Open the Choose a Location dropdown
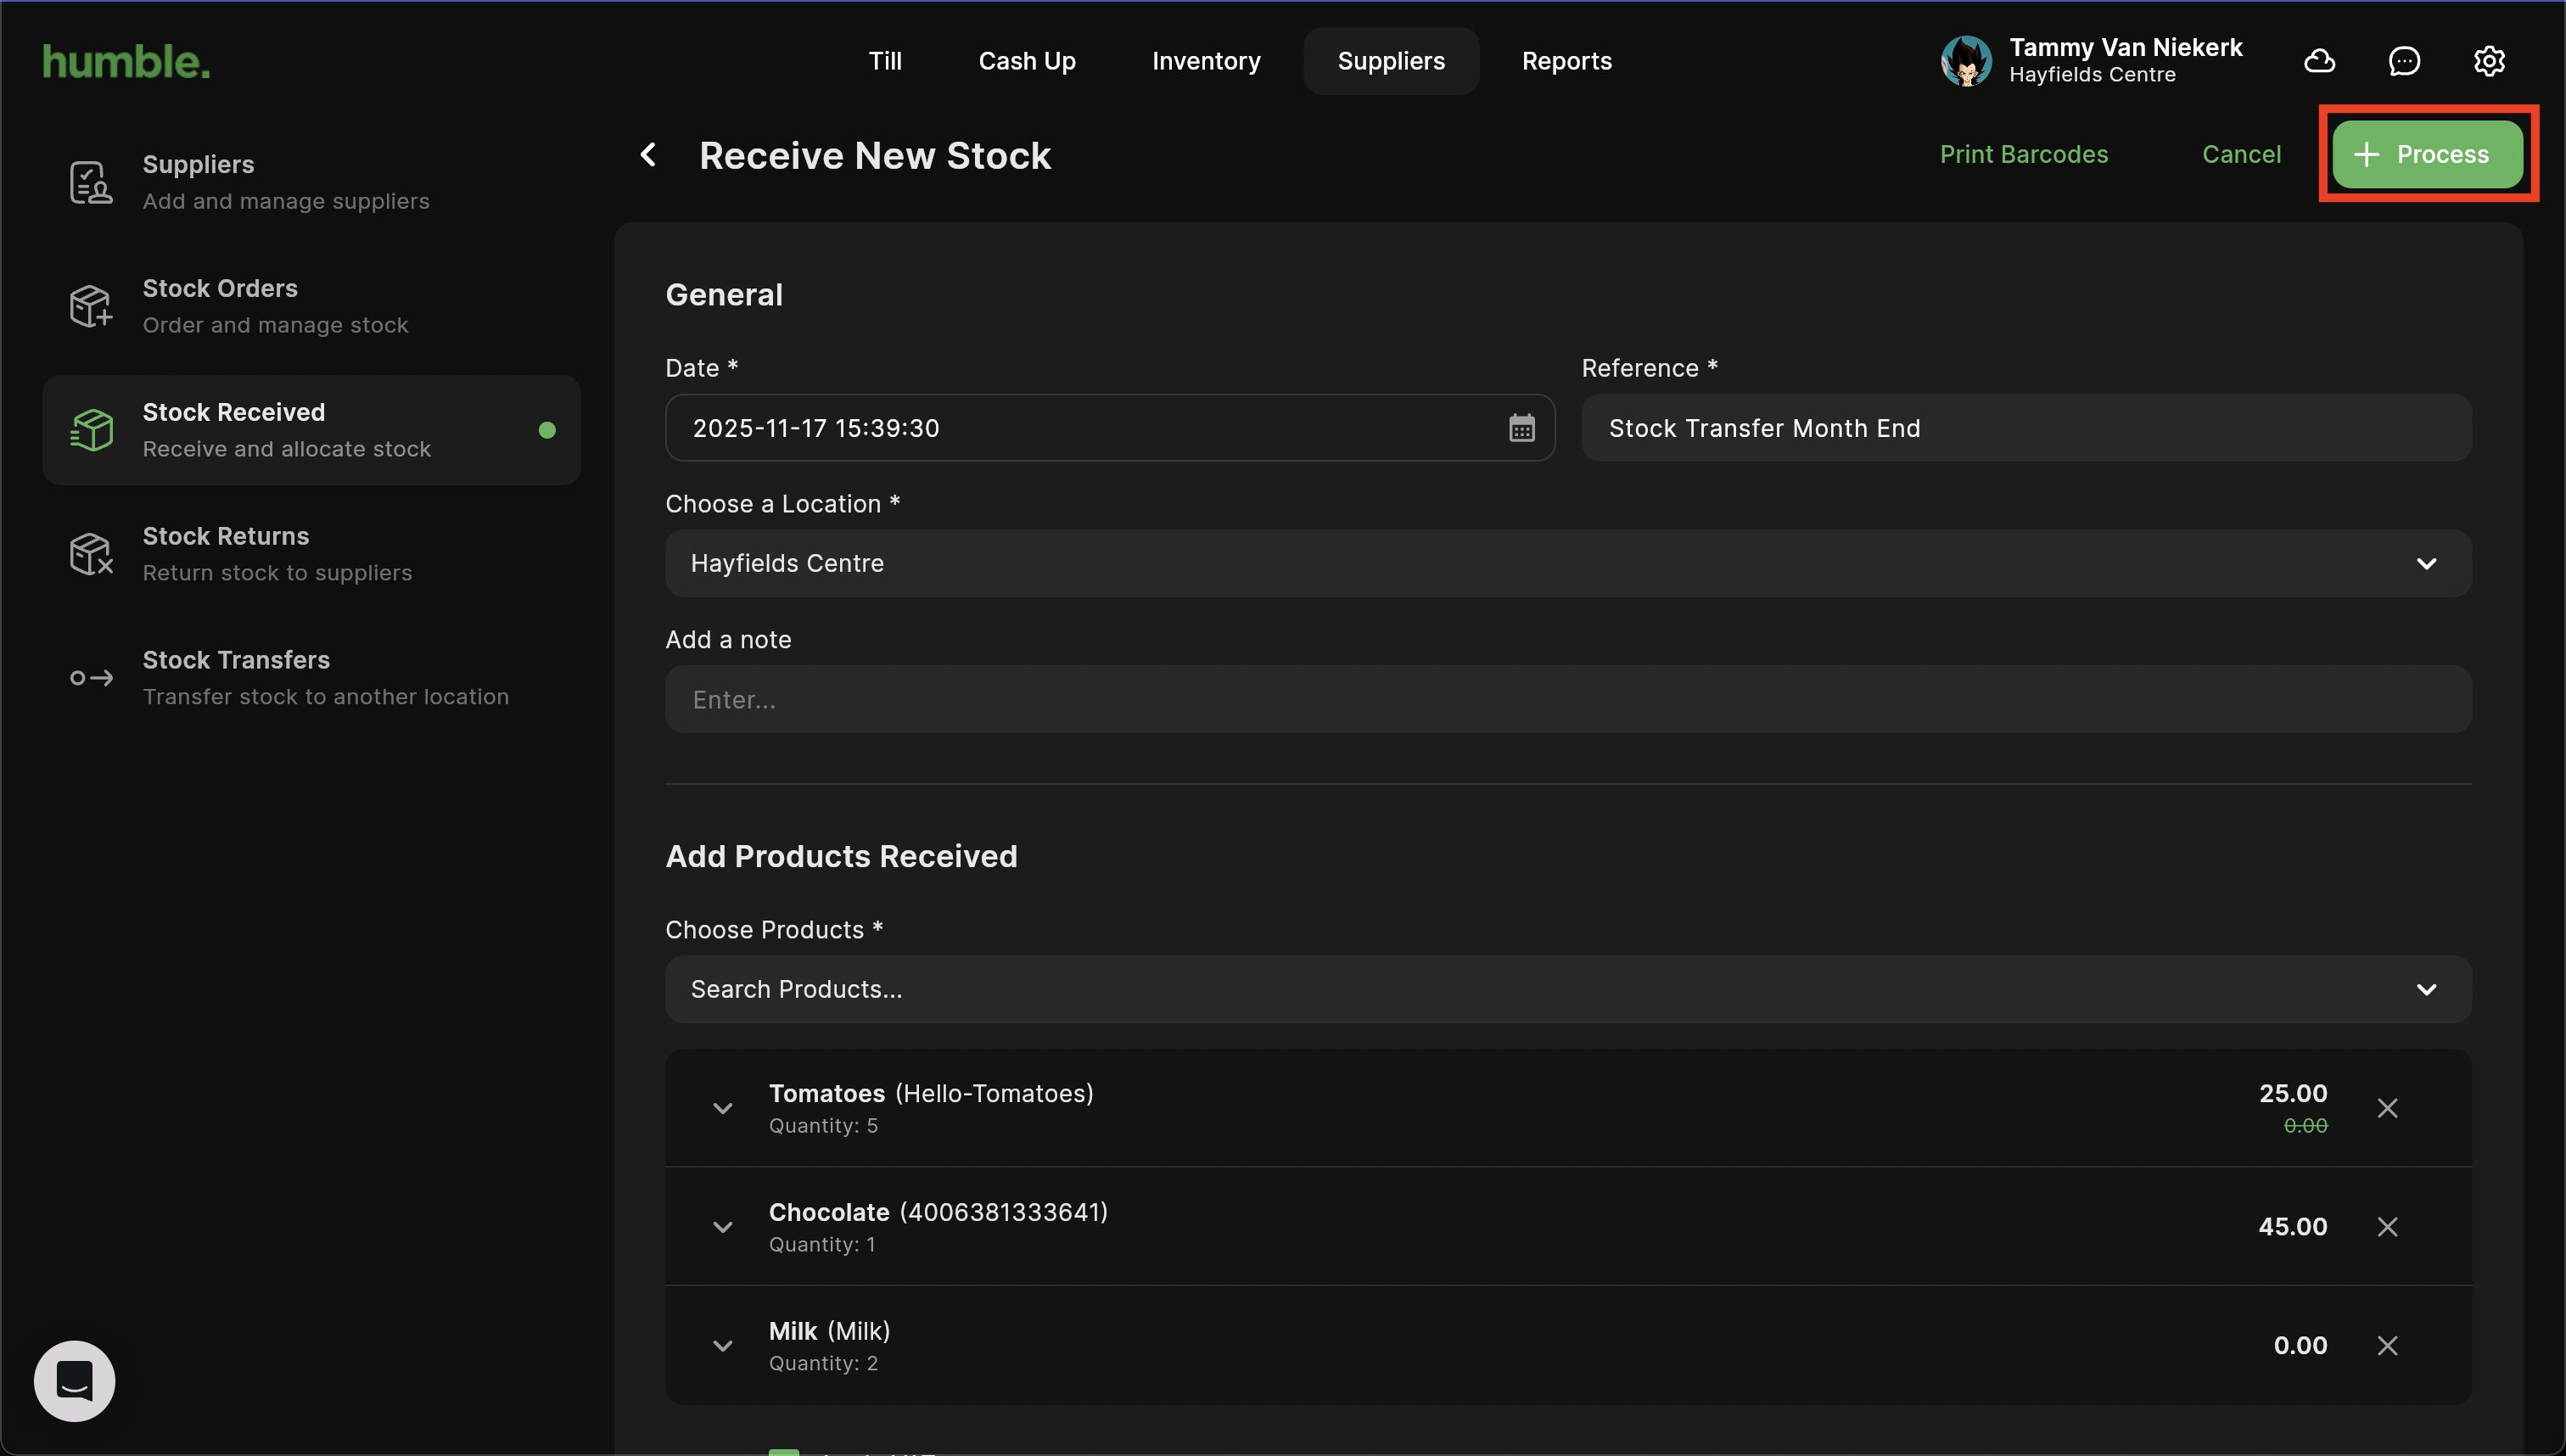The image size is (2566, 1456). click(x=1568, y=563)
